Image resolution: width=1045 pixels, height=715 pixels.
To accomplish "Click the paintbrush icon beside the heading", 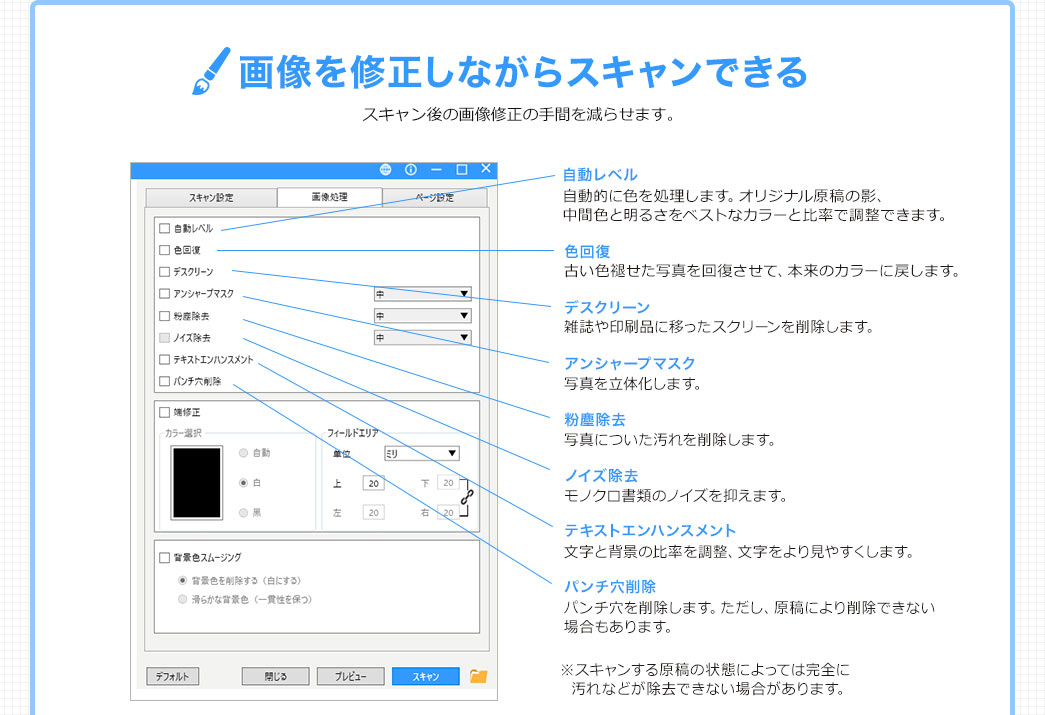I will pyautogui.click(x=211, y=71).
